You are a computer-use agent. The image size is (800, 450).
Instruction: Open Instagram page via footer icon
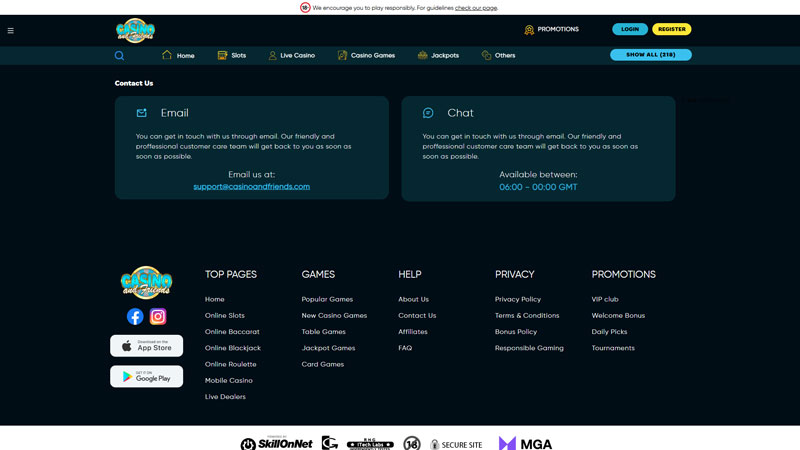158,316
